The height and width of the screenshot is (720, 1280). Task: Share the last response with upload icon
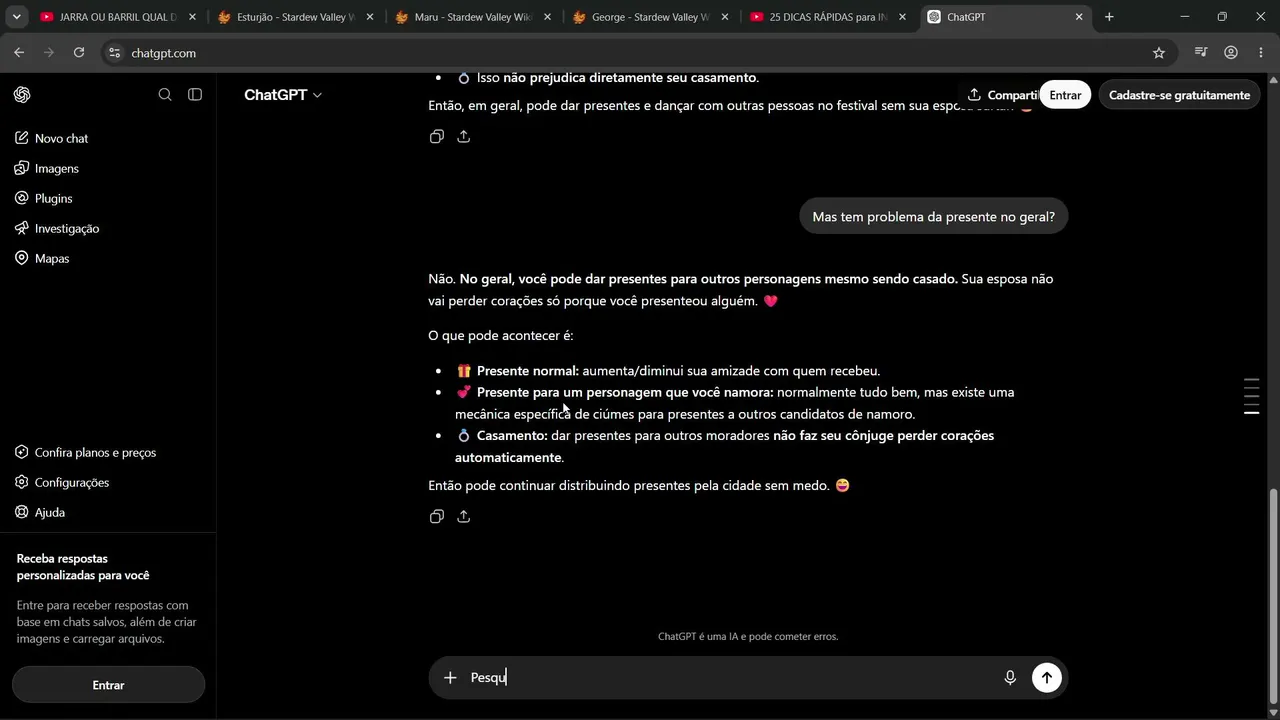[464, 517]
